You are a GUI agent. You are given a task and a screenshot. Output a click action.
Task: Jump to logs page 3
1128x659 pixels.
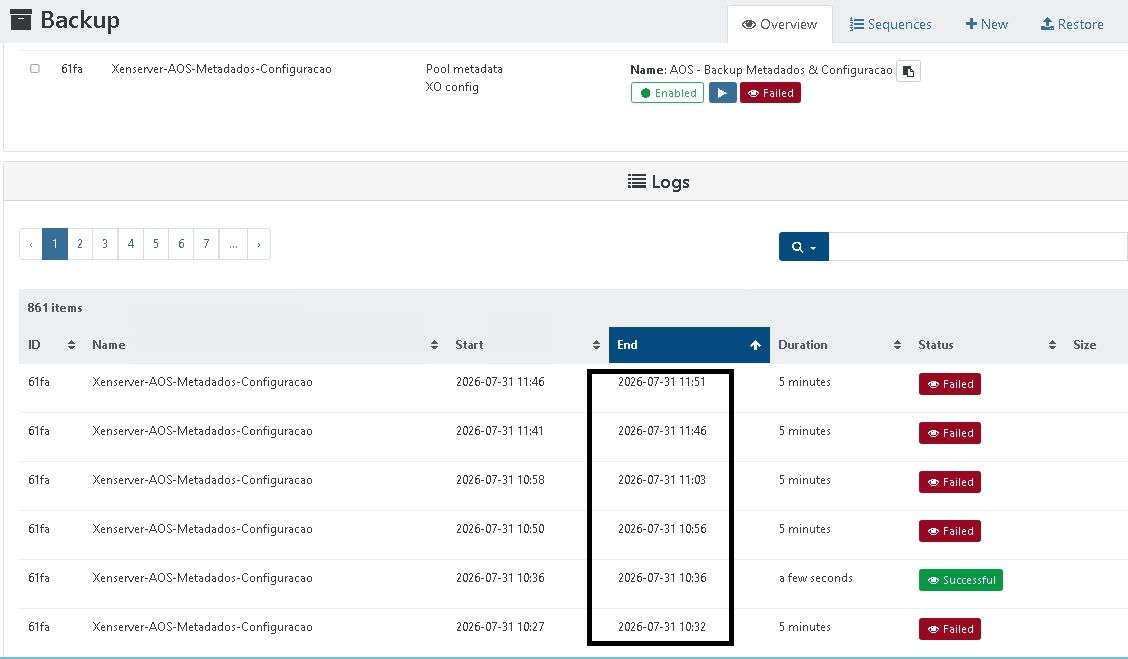(x=105, y=244)
